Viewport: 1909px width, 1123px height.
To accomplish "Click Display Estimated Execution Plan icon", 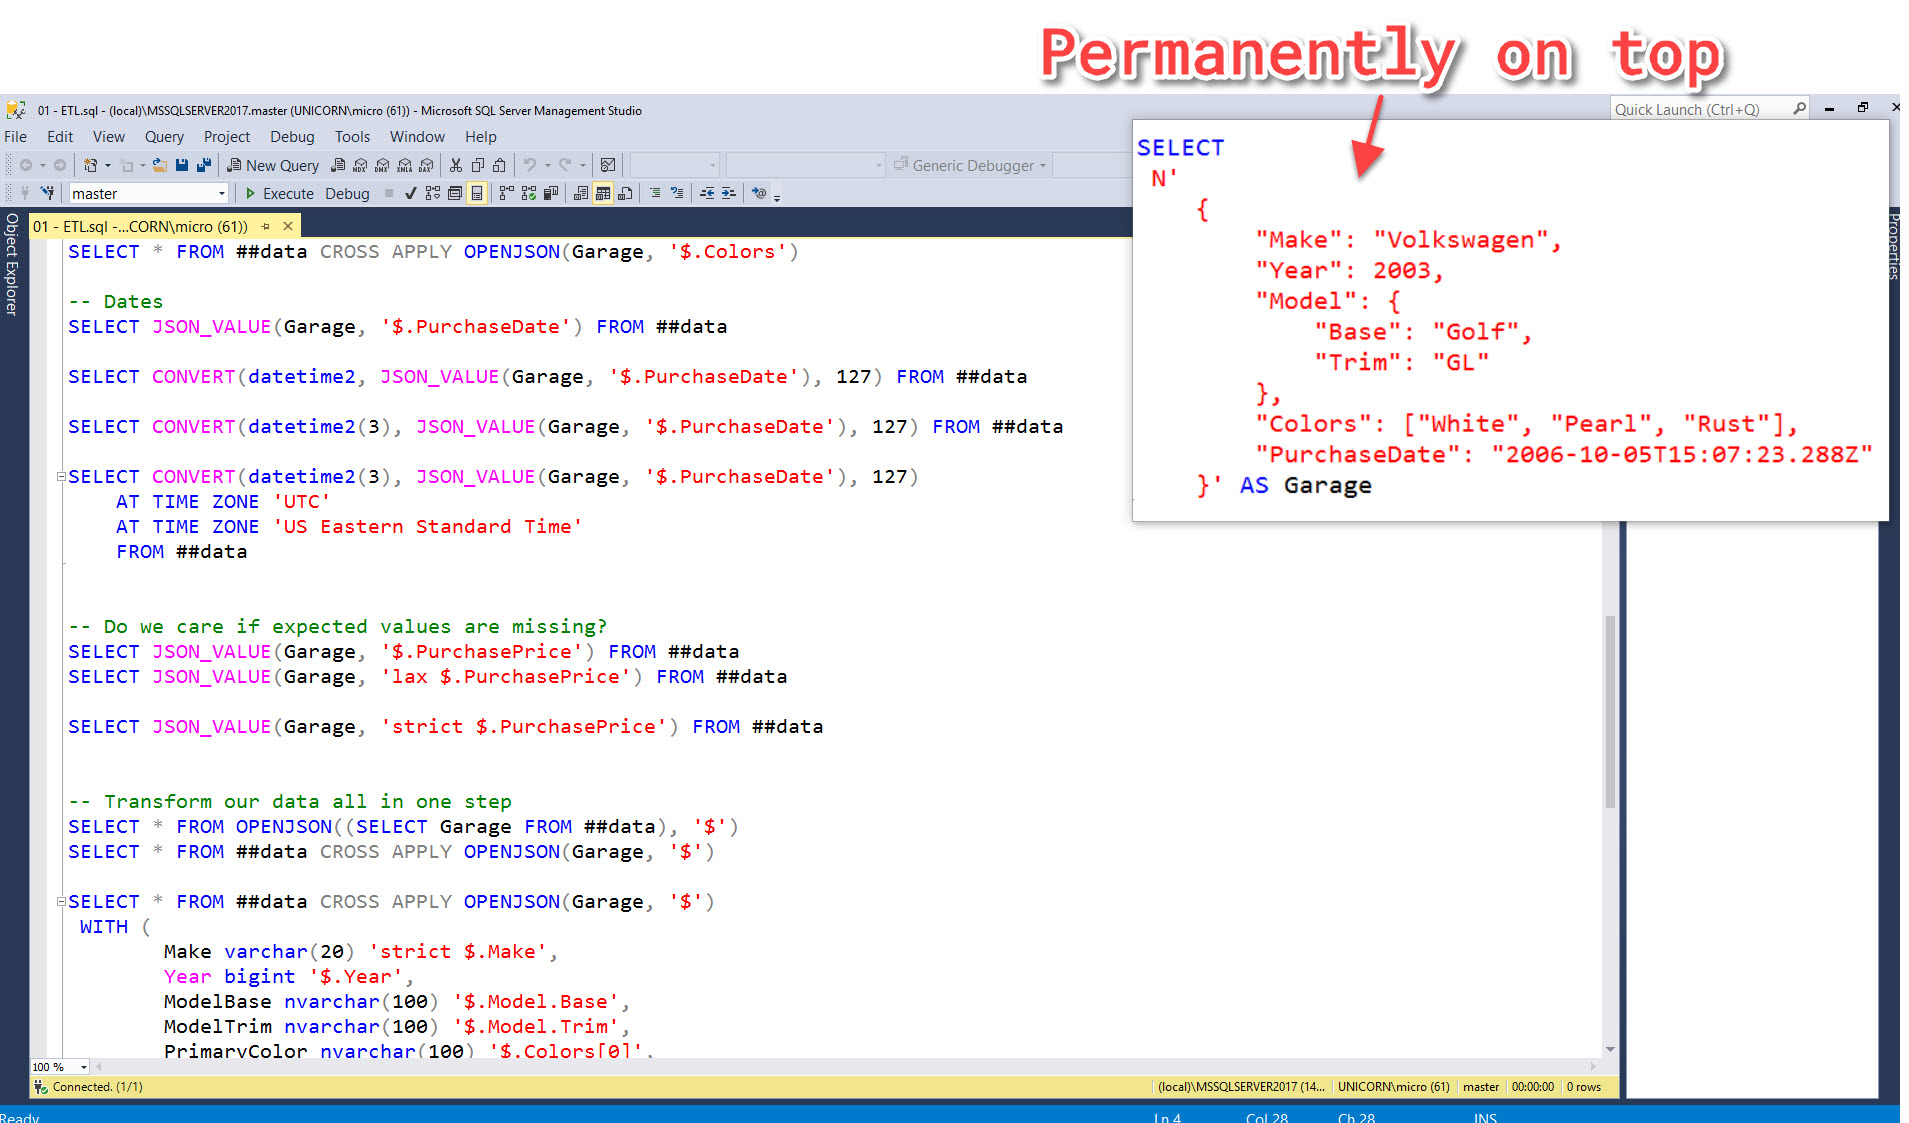I will point(432,193).
